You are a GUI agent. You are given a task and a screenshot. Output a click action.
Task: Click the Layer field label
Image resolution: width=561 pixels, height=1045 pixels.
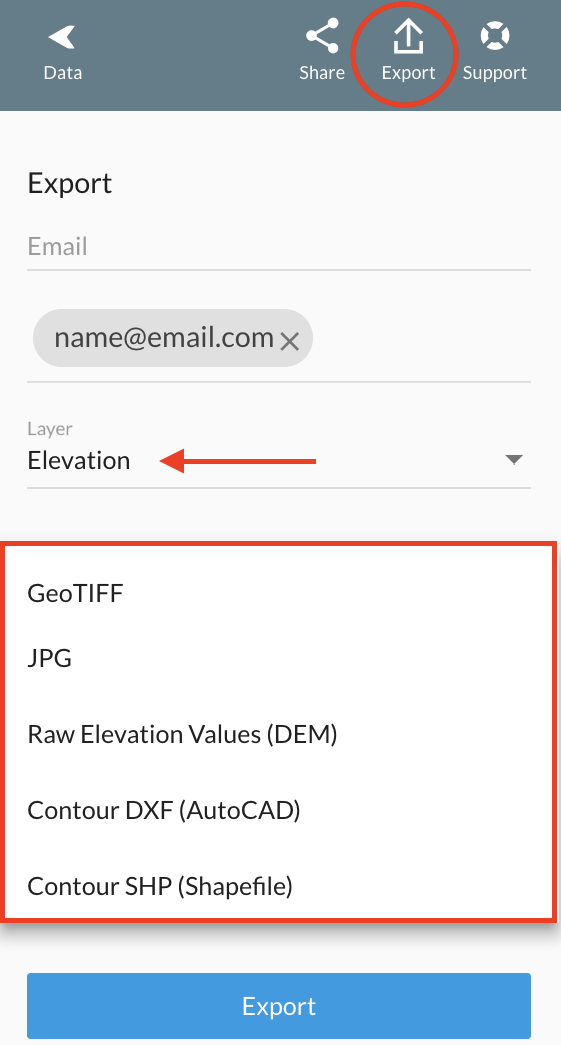[x=50, y=429]
